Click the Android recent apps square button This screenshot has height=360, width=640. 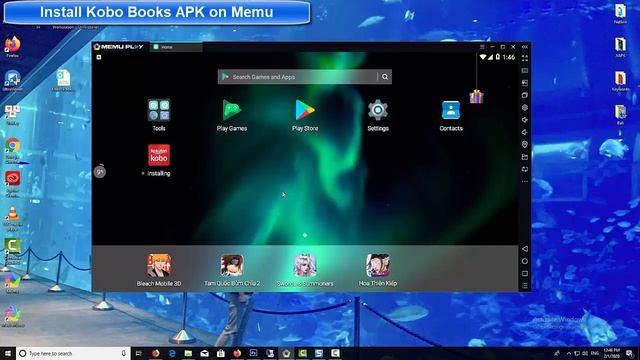click(x=525, y=273)
